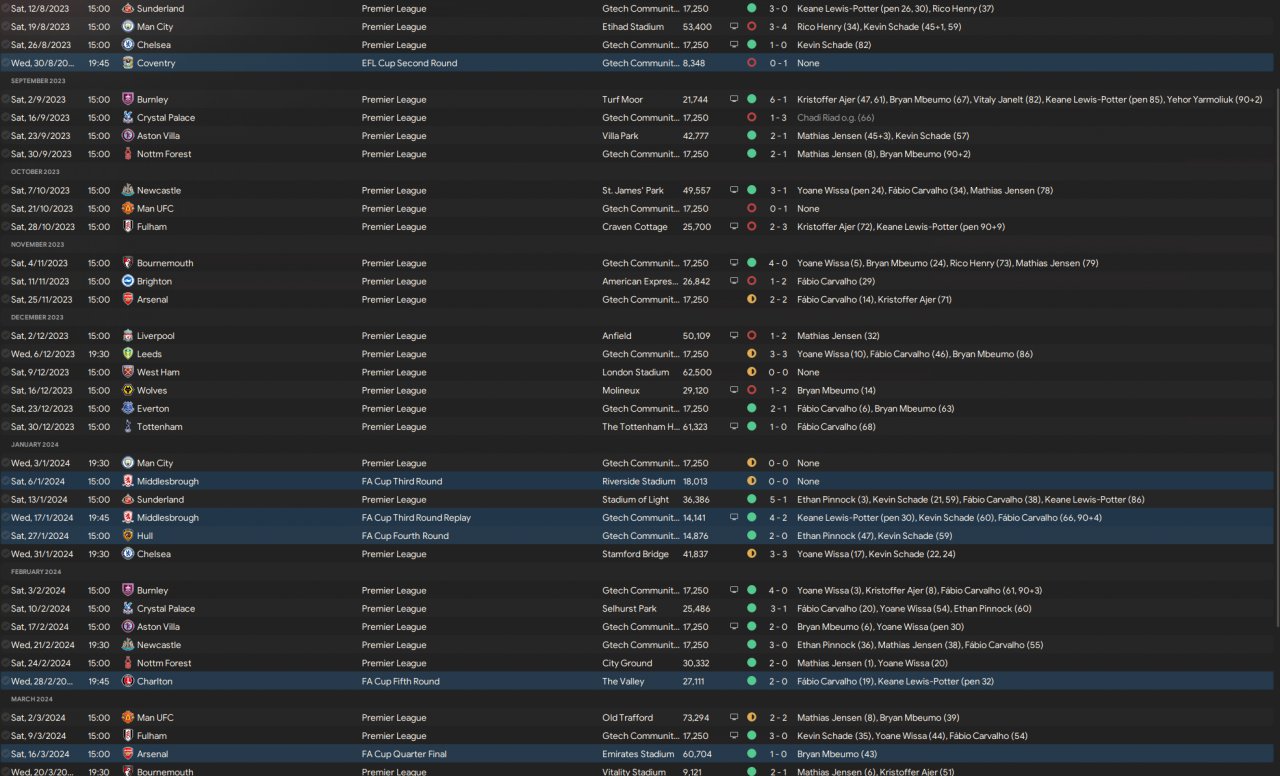Click the EFL Cup Second Round competition
Image resolution: width=1280 pixels, height=776 pixels.
click(x=410, y=63)
